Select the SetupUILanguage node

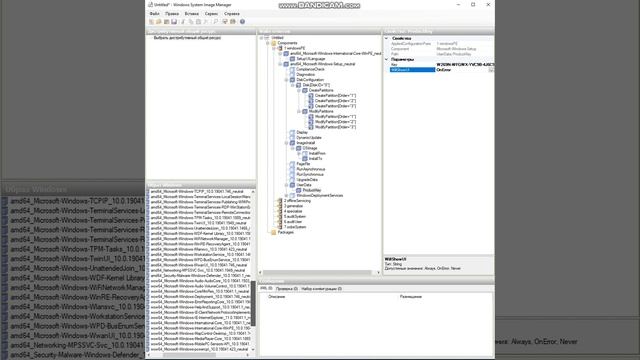311,59
